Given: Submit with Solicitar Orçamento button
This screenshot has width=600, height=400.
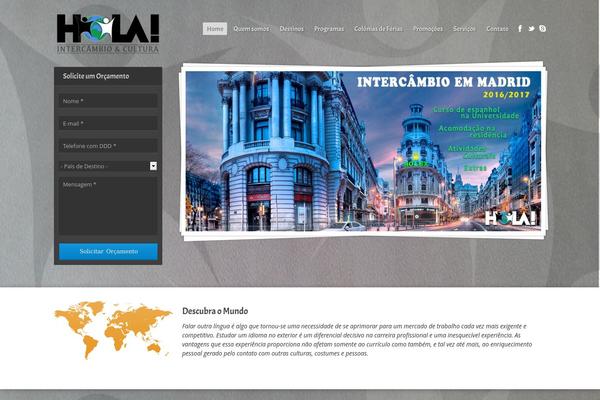Looking at the screenshot, I should click(108, 251).
